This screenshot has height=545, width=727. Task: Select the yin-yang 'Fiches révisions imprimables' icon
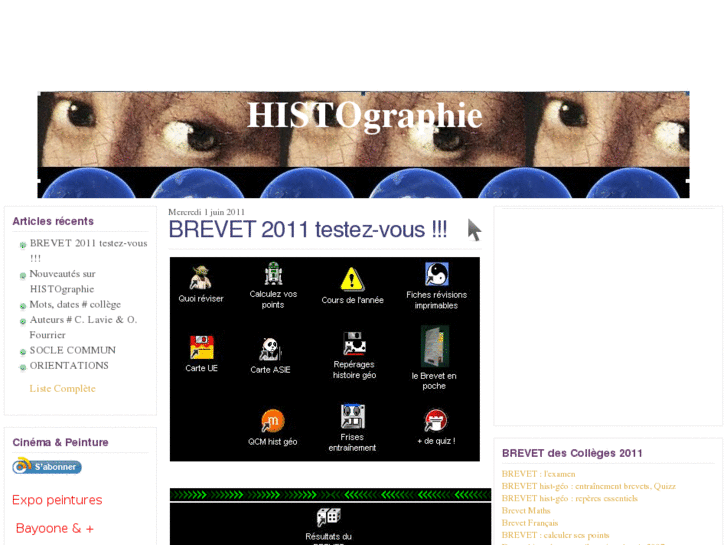point(436,274)
